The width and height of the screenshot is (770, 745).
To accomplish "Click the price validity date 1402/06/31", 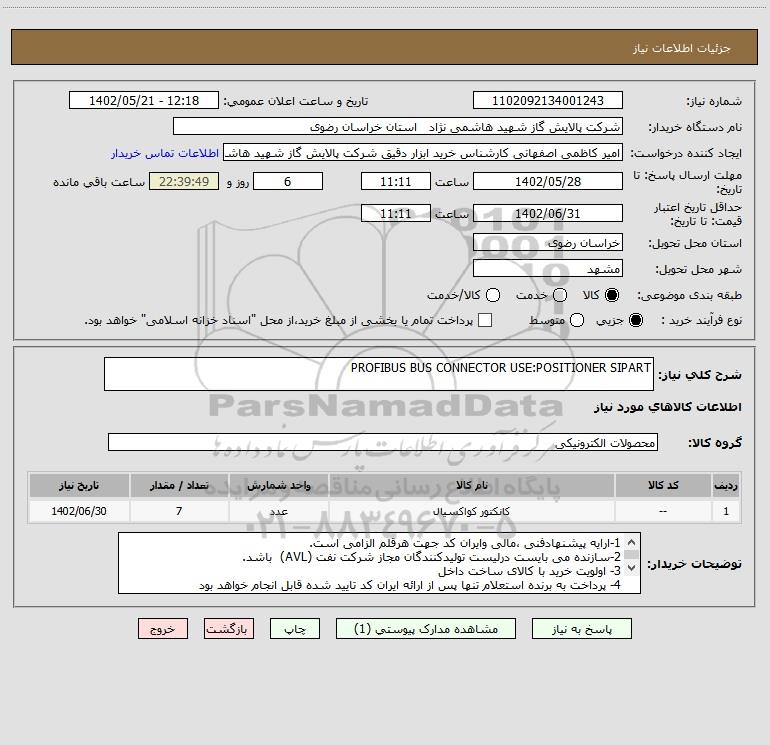I will pyautogui.click(x=548, y=213).
